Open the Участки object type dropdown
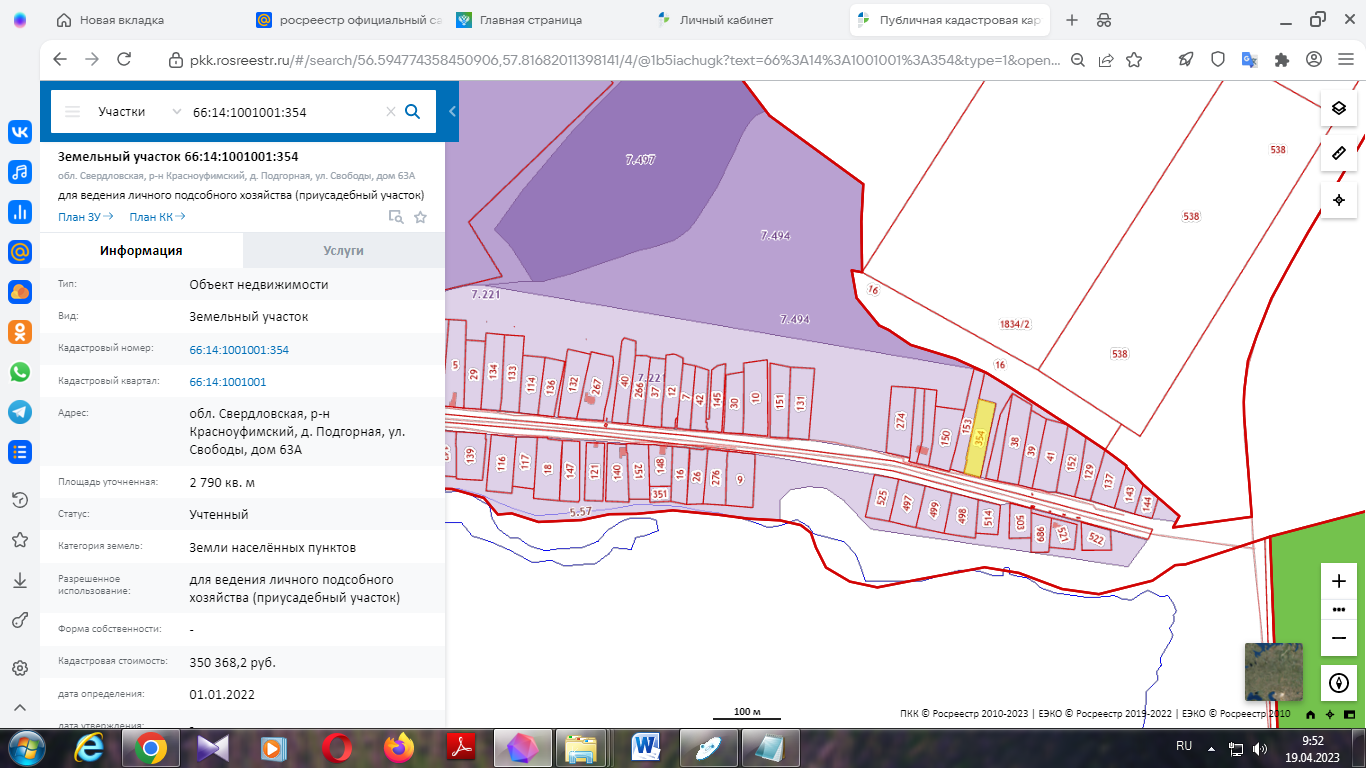Viewport: 1366px width, 768px height. coord(138,112)
